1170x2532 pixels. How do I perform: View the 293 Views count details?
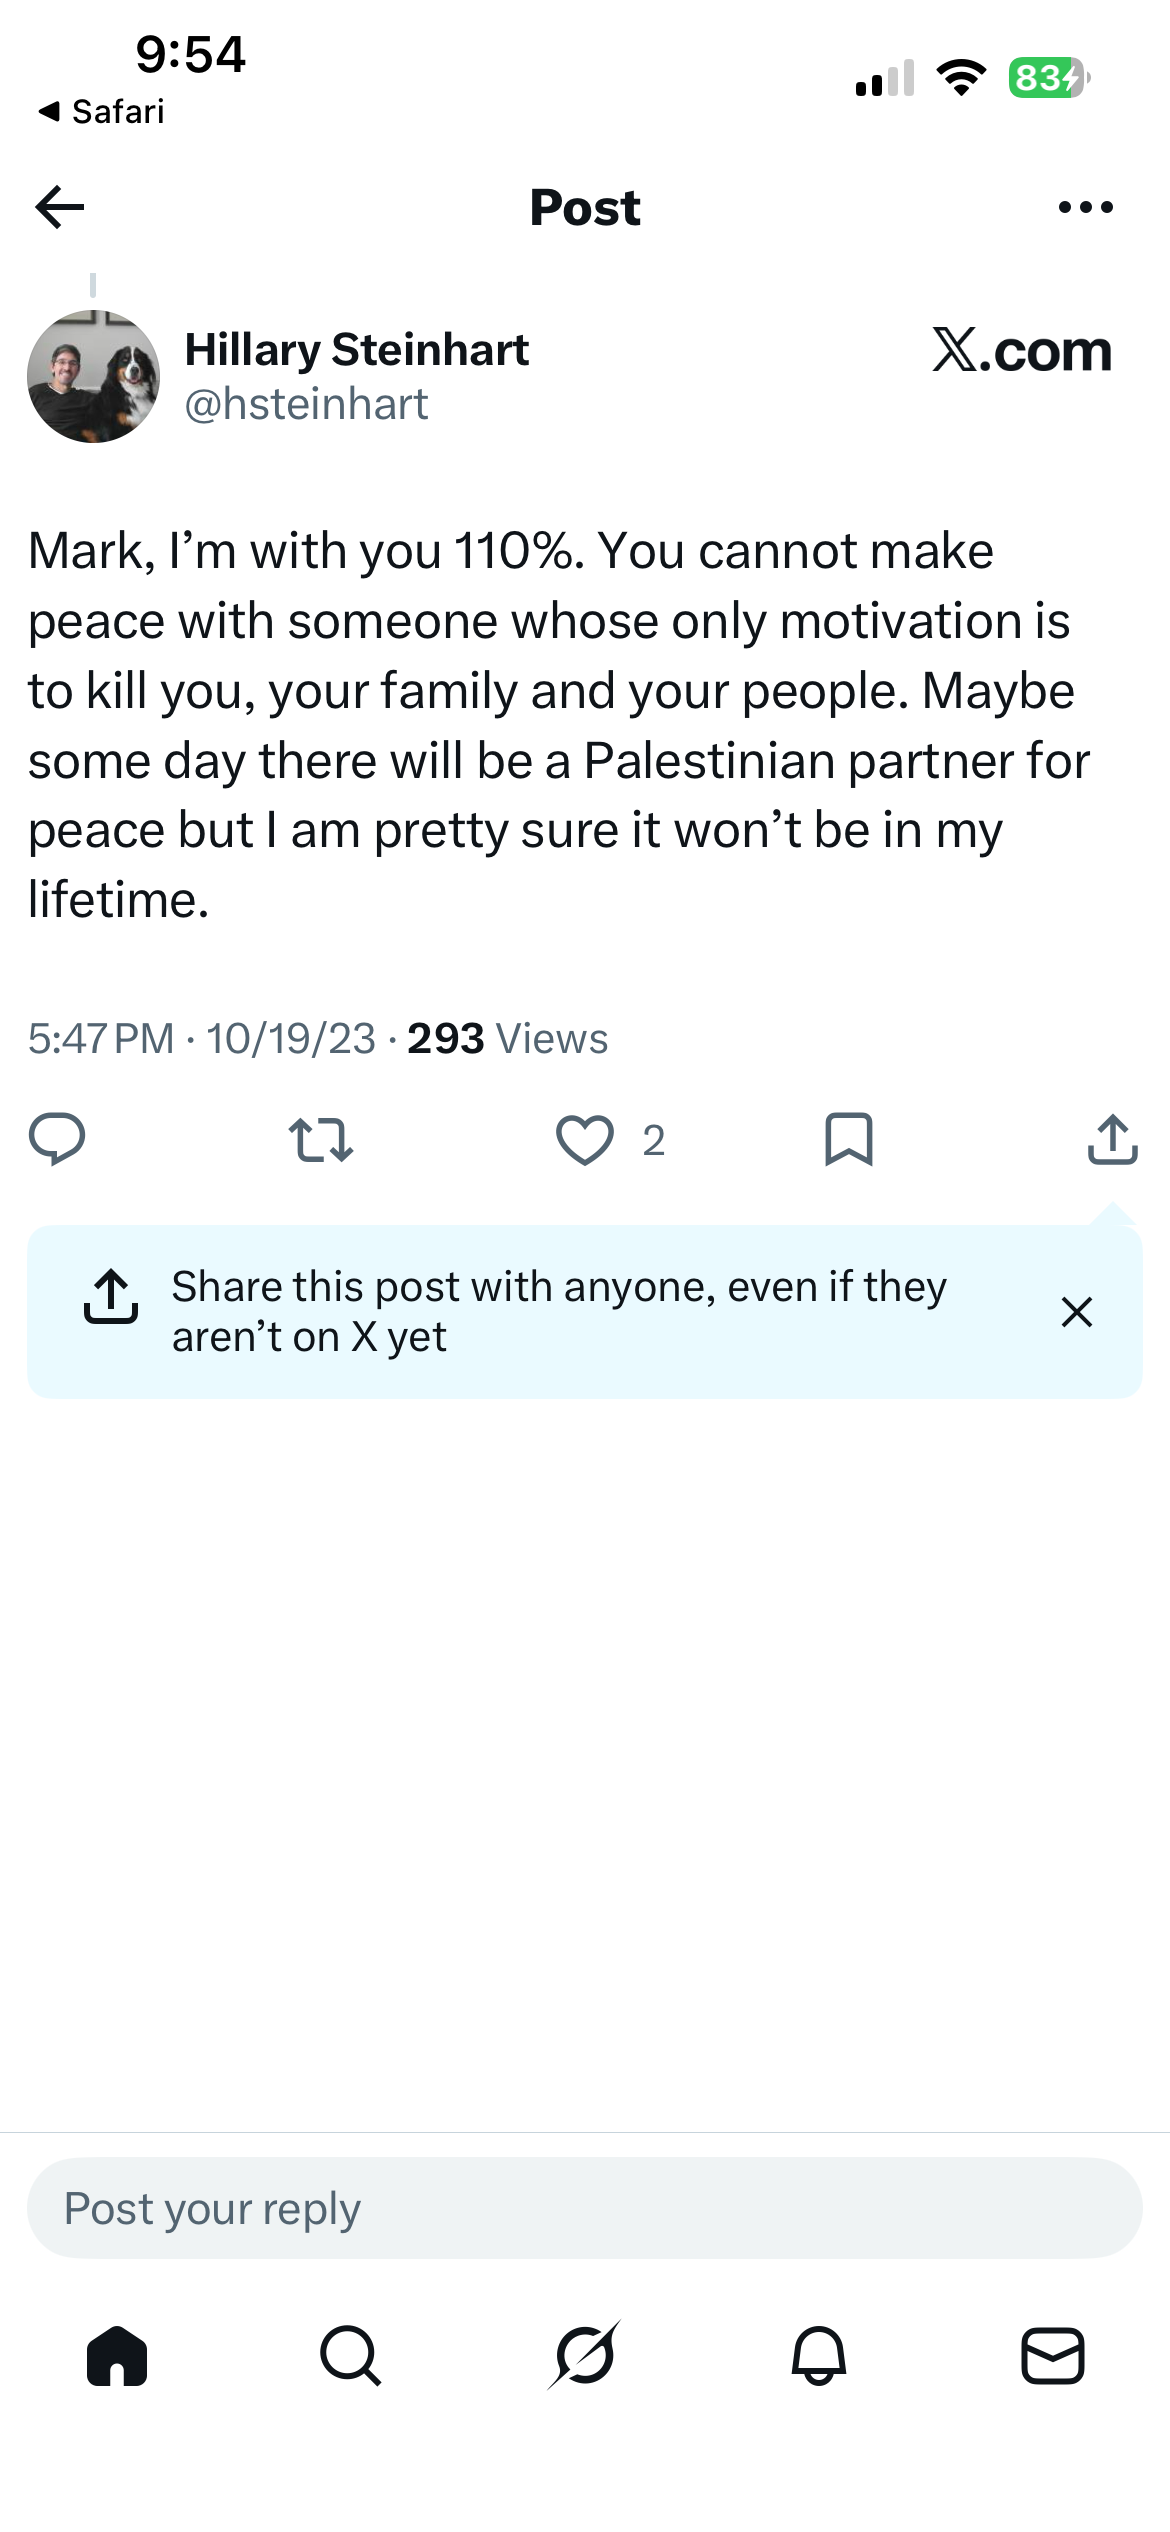[507, 1038]
